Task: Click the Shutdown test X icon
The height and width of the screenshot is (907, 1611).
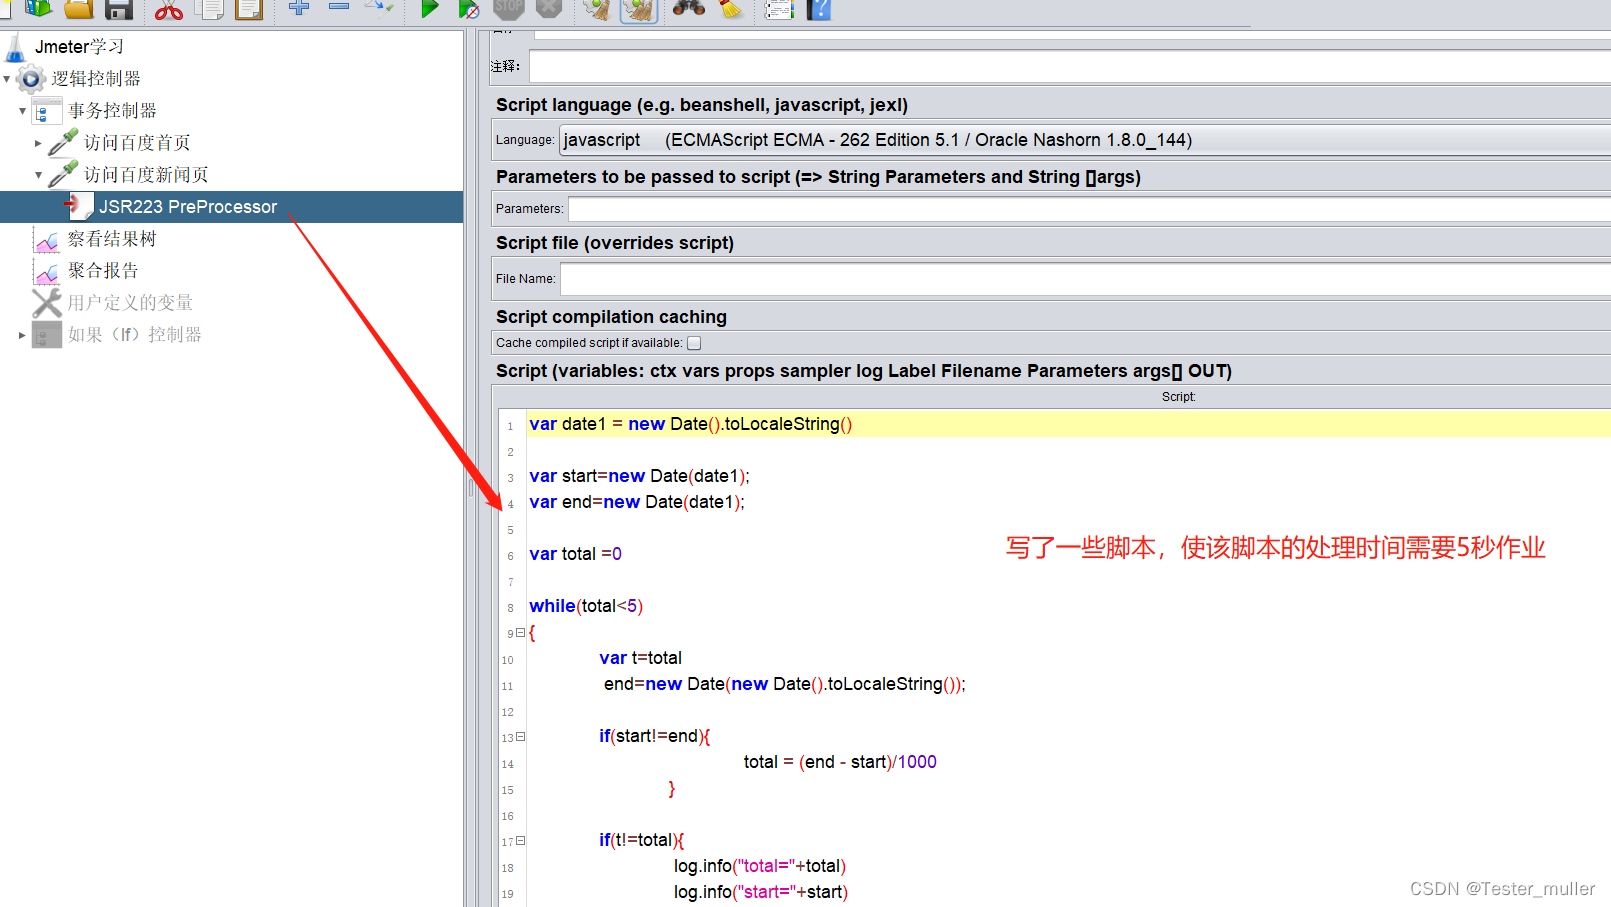Action: (x=548, y=9)
